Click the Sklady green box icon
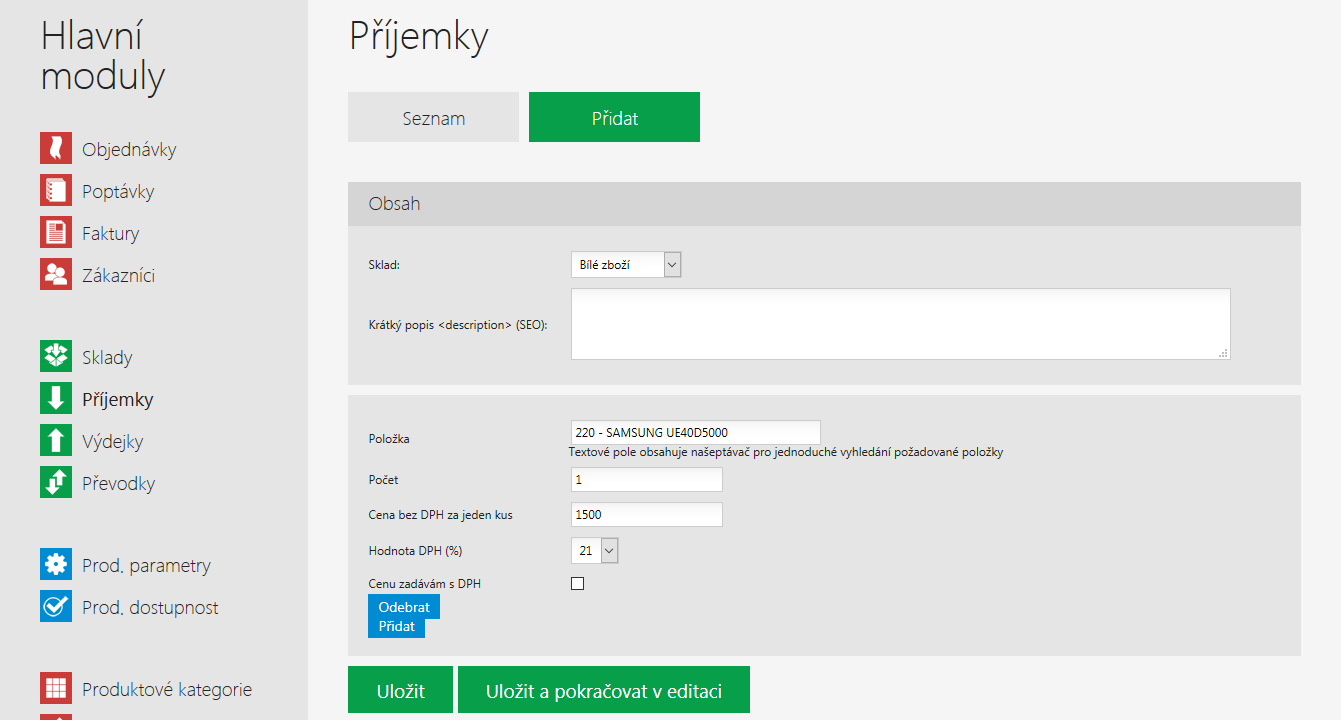Image resolution: width=1341 pixels, height=720 pixels. pos(56,356)
